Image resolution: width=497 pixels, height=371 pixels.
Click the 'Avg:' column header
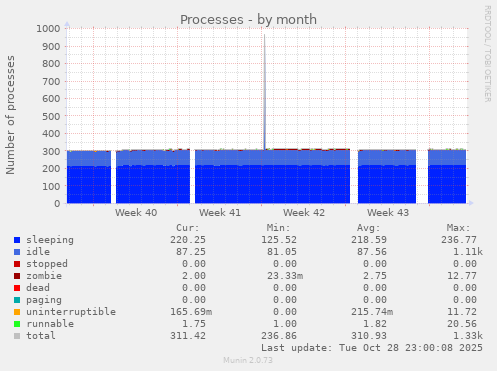tap(368, 228)
